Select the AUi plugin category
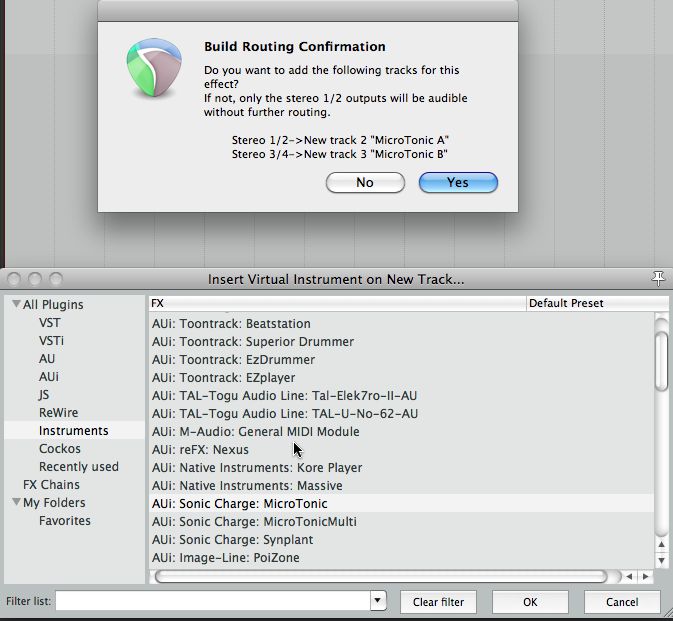The width and height of the screenshot is (673, 621). (49, 377)
